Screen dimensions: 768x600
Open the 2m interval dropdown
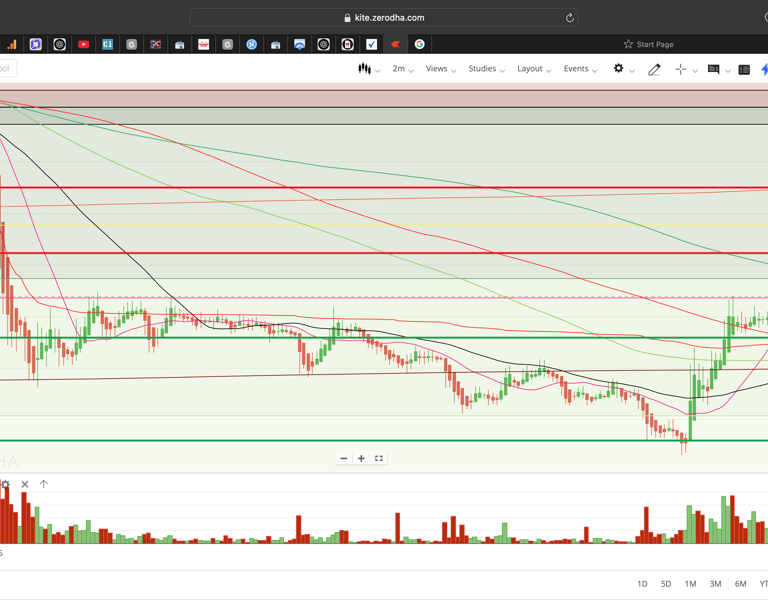403,69
